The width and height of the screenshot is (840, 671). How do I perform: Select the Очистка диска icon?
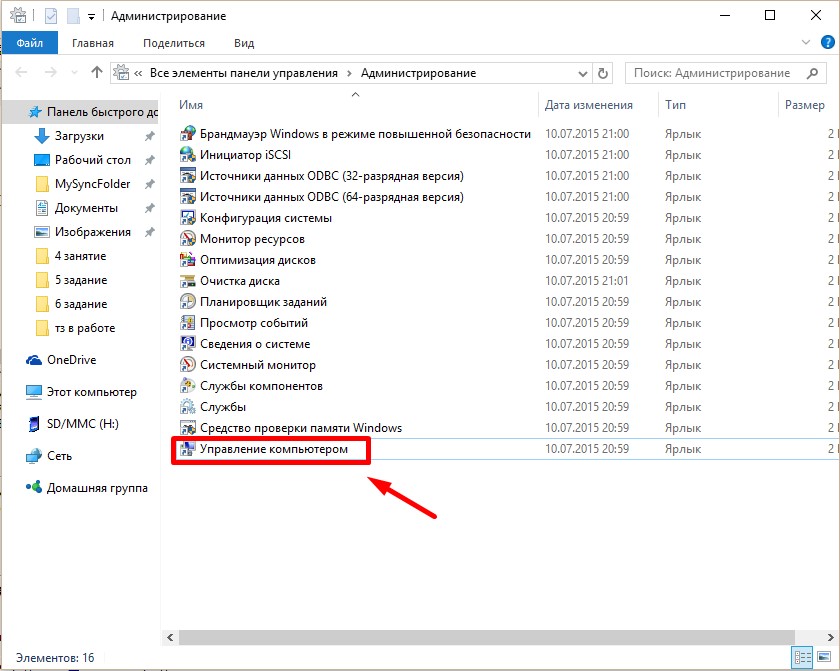point(187,281)
